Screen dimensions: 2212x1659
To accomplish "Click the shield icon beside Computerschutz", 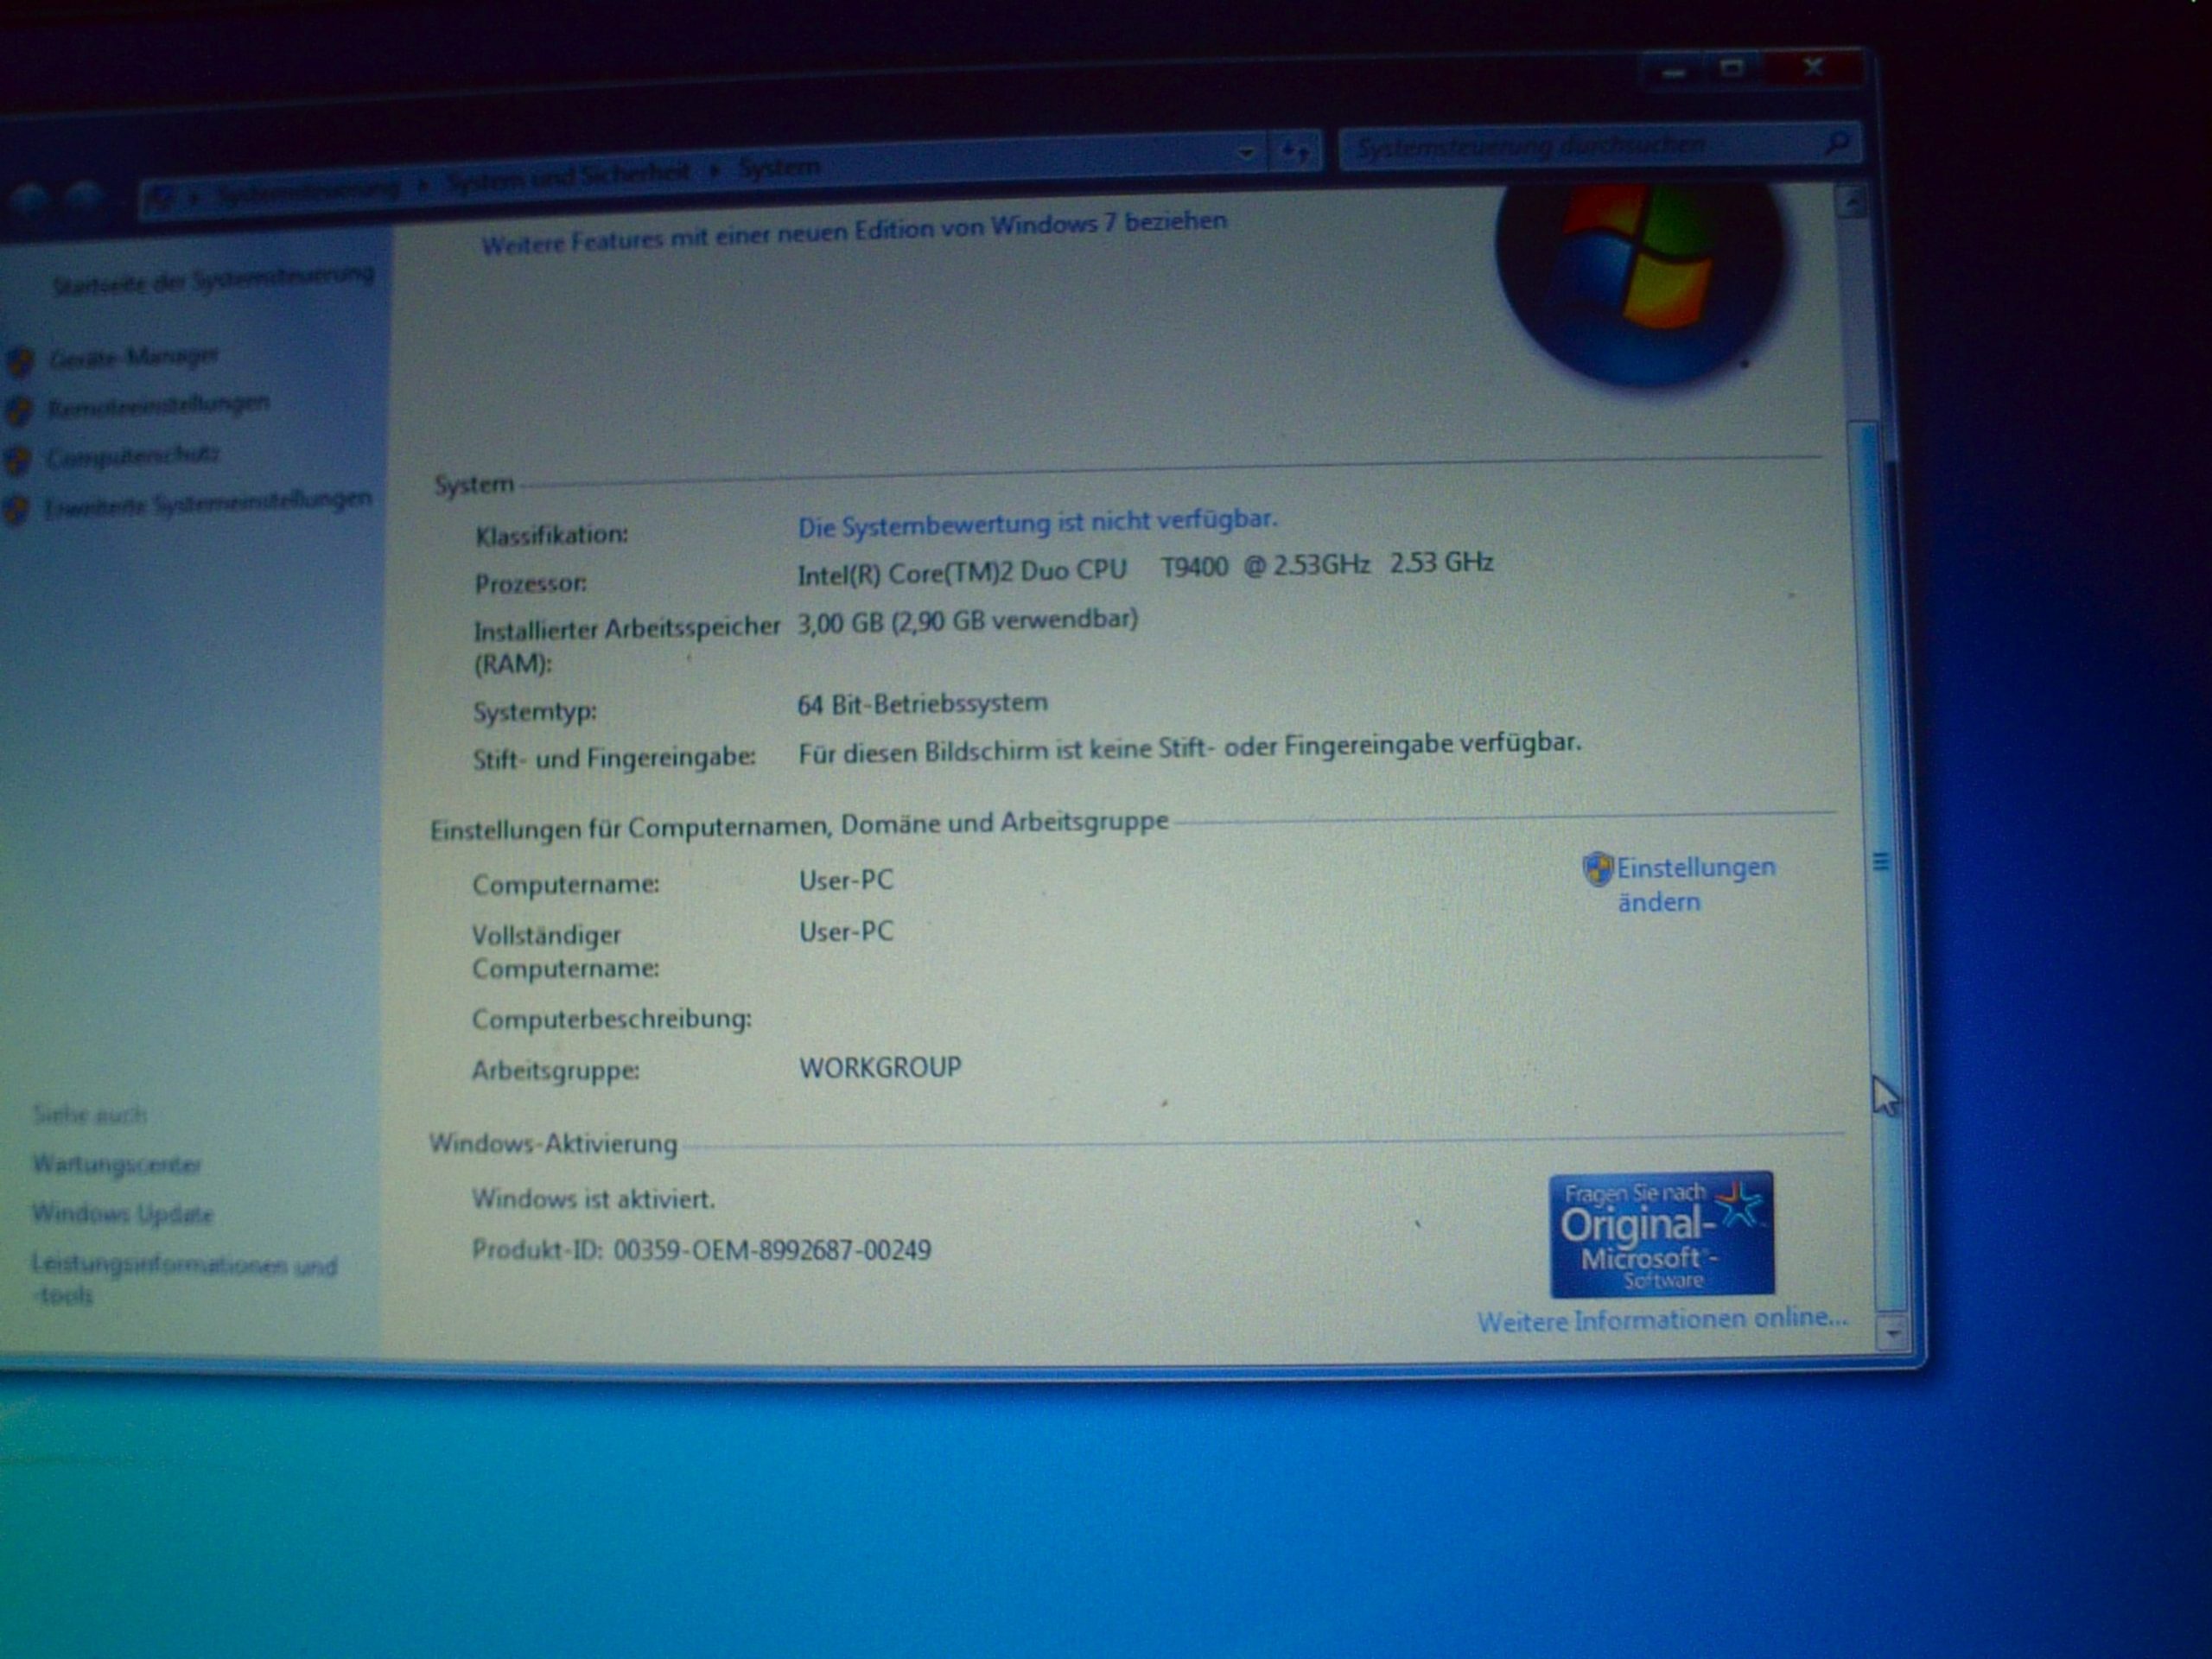I will [x=17, y=460].
